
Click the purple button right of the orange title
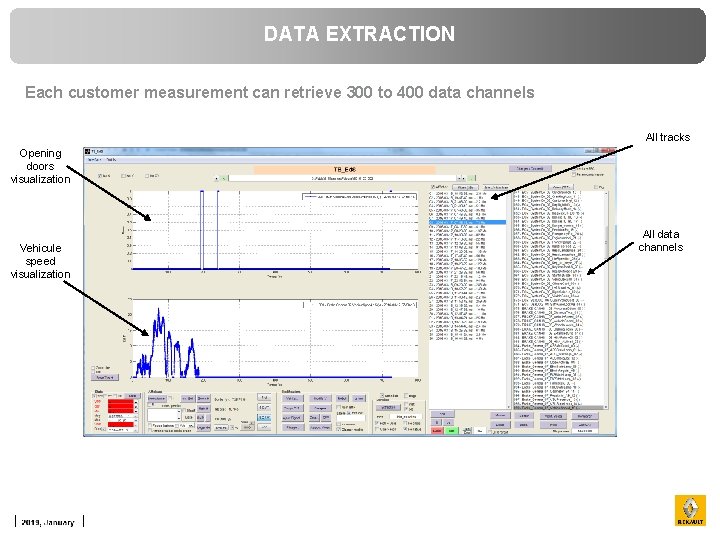point(530,169)
